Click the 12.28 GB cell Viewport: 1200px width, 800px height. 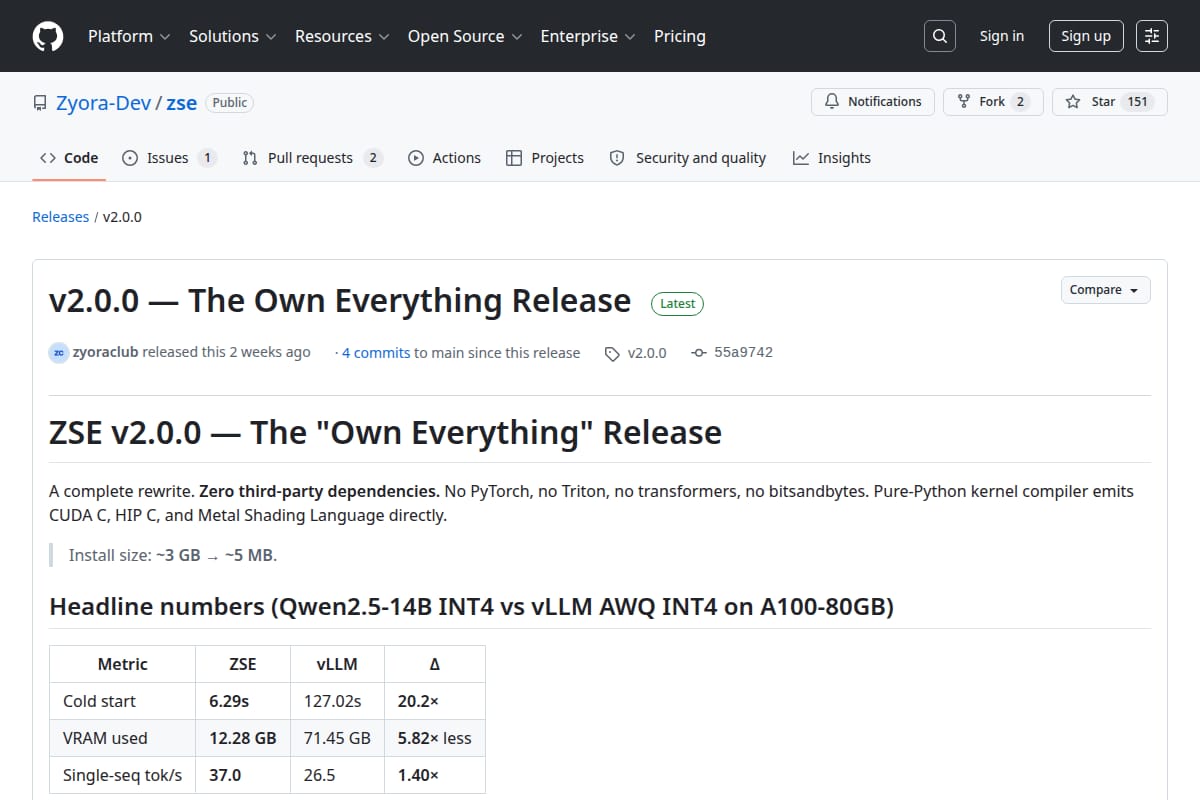click(243, 738)
